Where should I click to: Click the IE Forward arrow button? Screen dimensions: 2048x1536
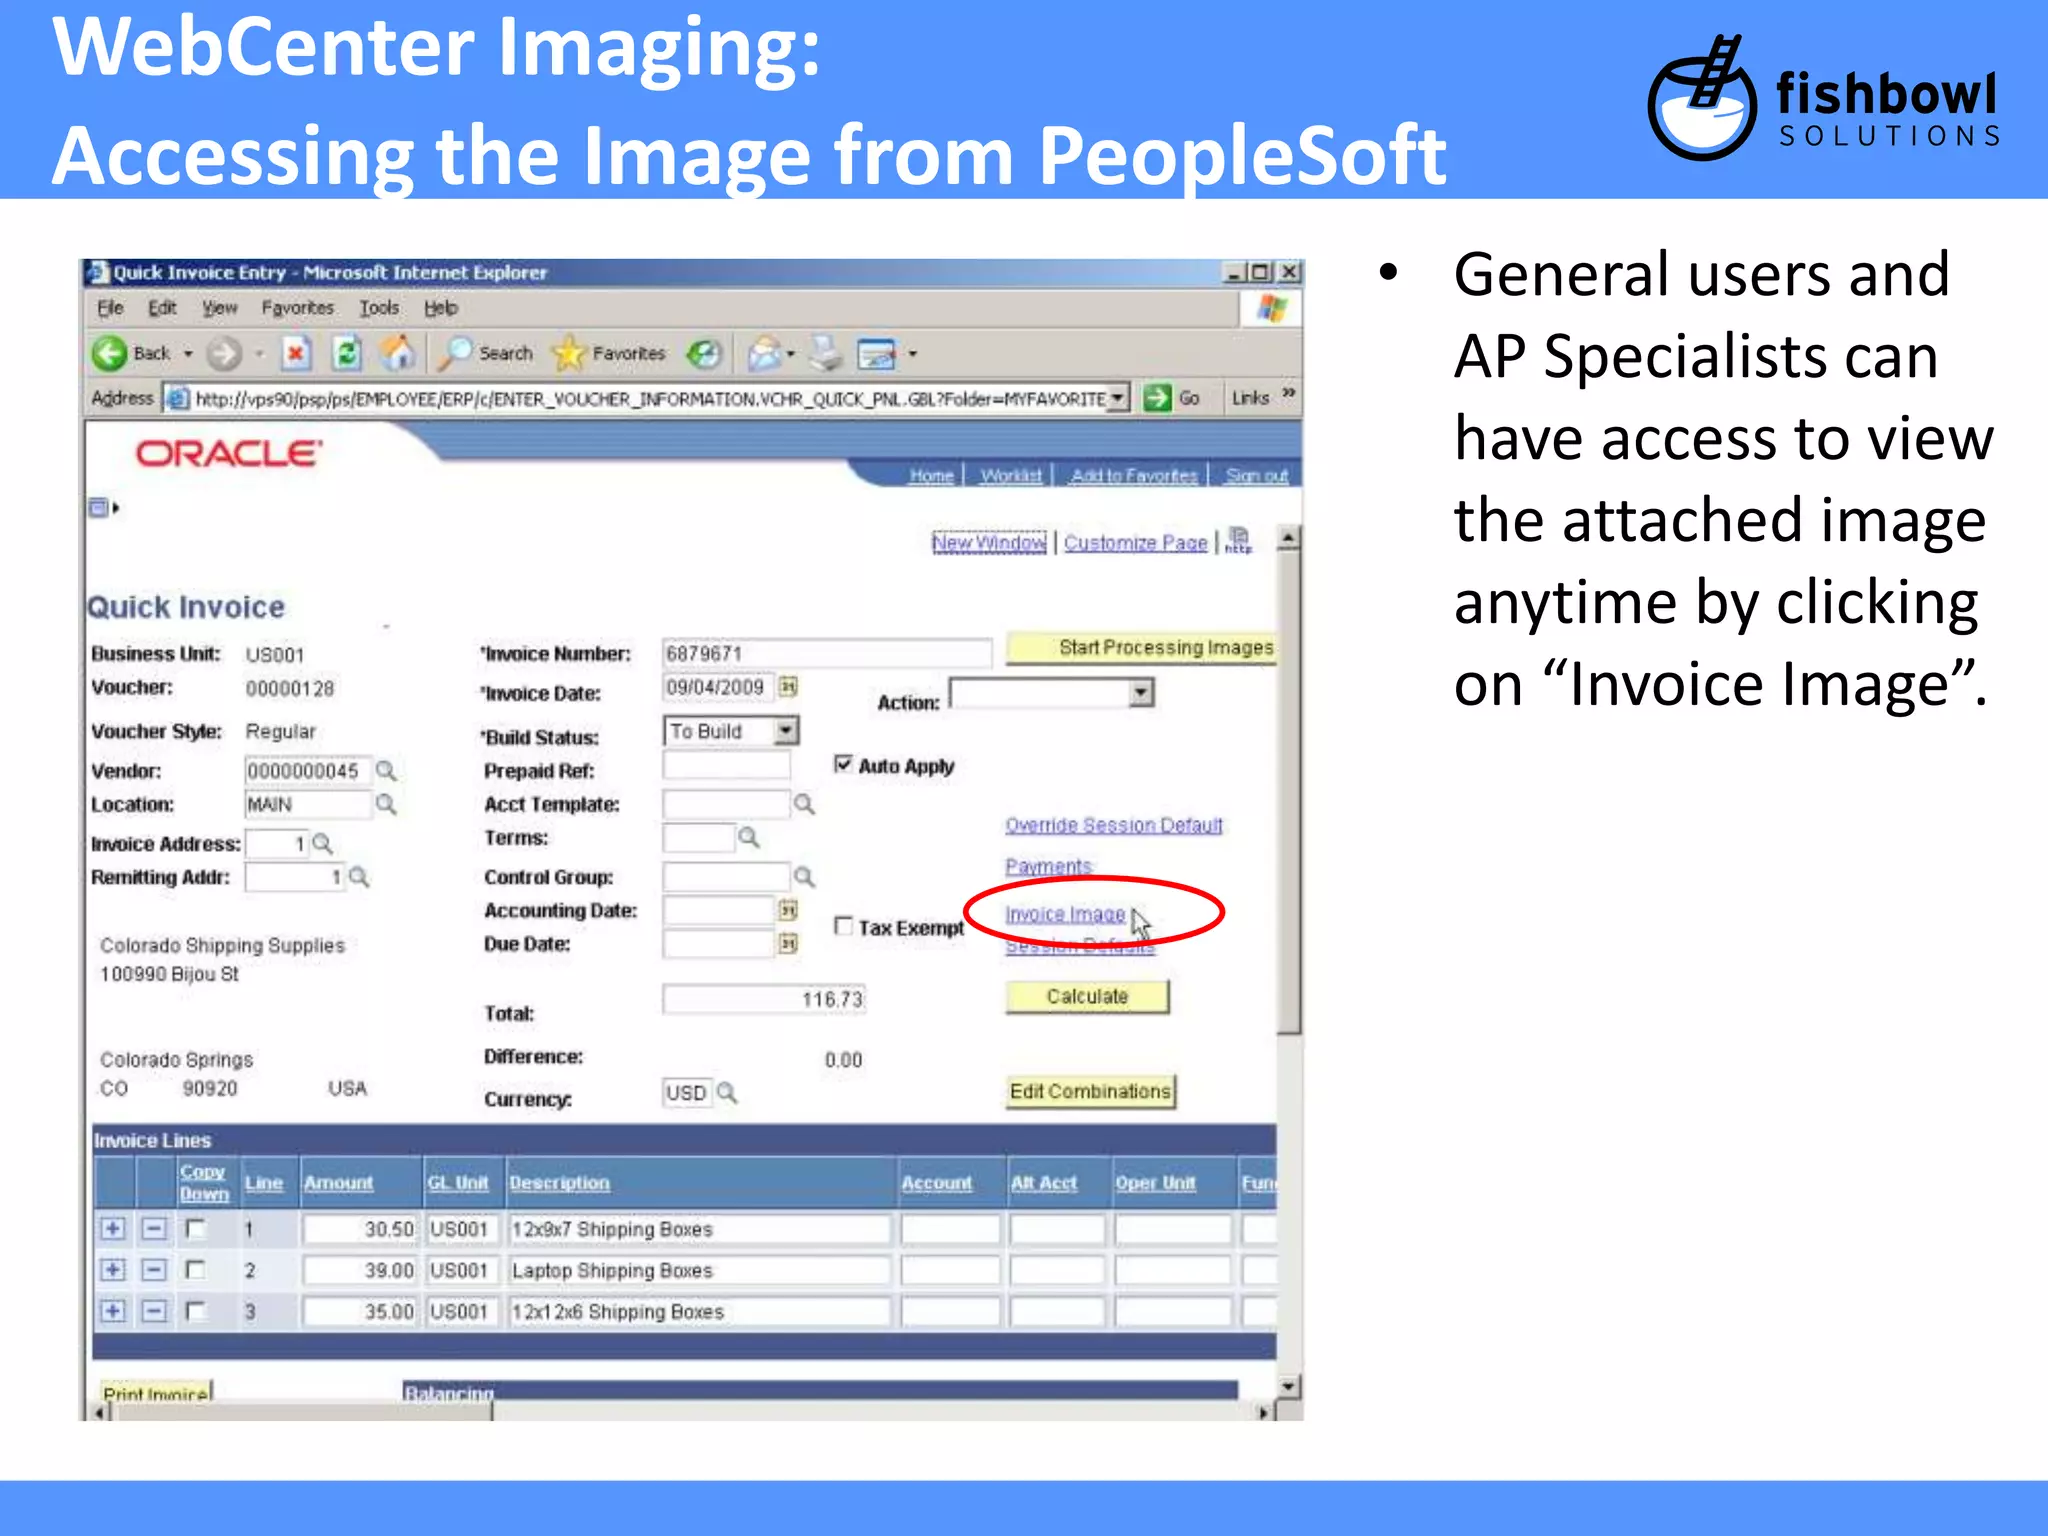click(x=224, y=353)
